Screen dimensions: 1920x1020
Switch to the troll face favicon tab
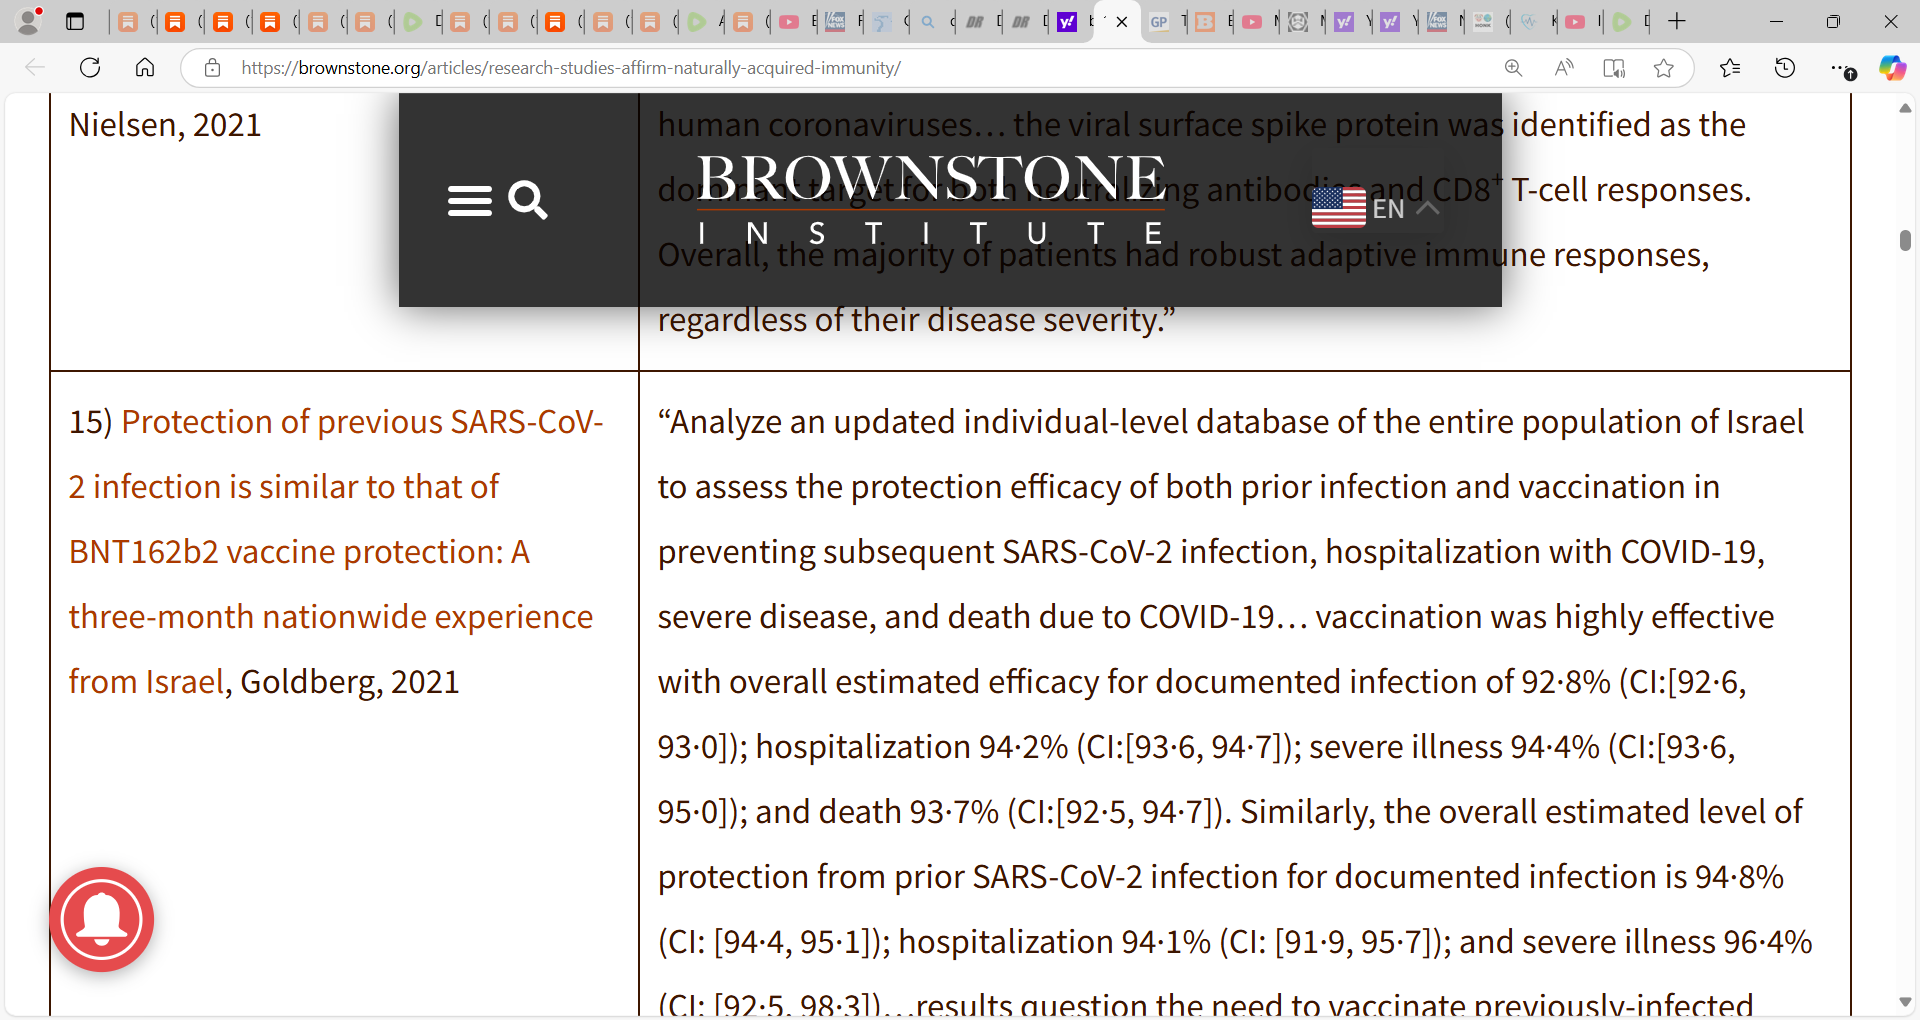click(x=1297, y=22)
